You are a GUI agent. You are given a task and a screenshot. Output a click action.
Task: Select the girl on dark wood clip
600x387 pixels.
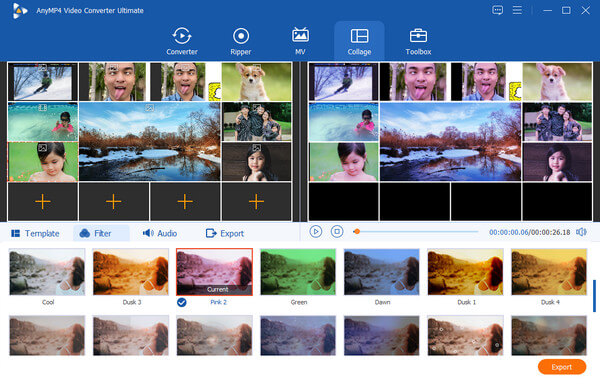[x=256, y=162]
